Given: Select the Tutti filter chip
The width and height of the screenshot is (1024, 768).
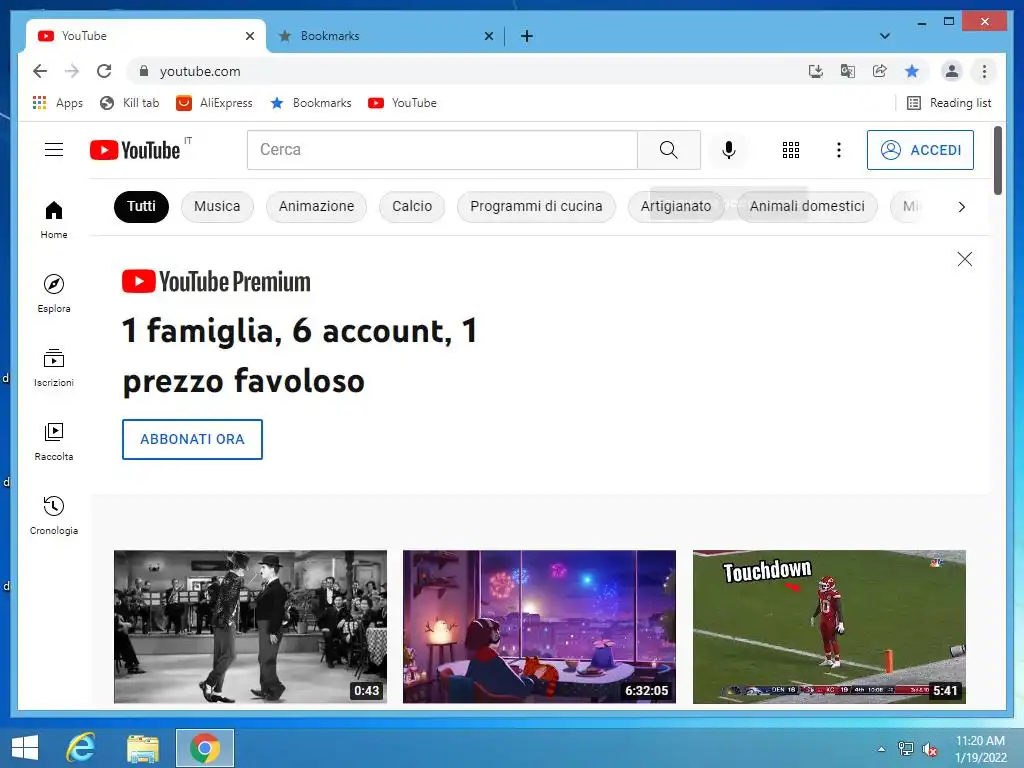Looking at the screenshot, I should (141, 206).
